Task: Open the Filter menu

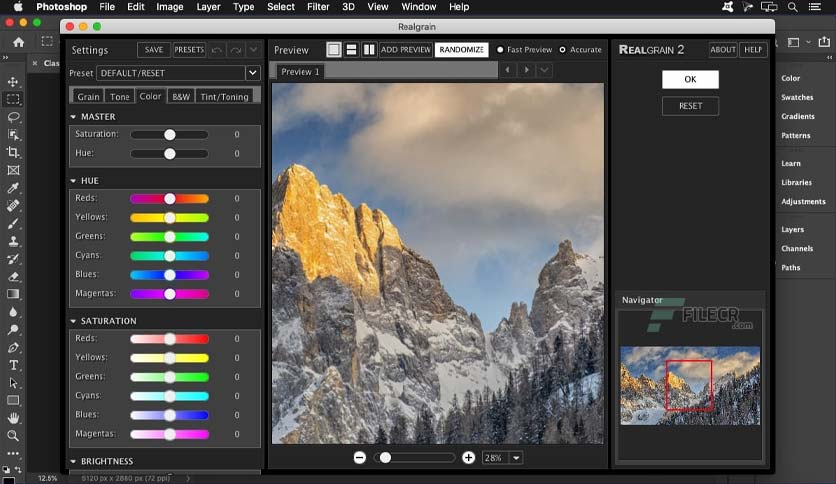Action: pyautogui.click(x=318, y=7)
